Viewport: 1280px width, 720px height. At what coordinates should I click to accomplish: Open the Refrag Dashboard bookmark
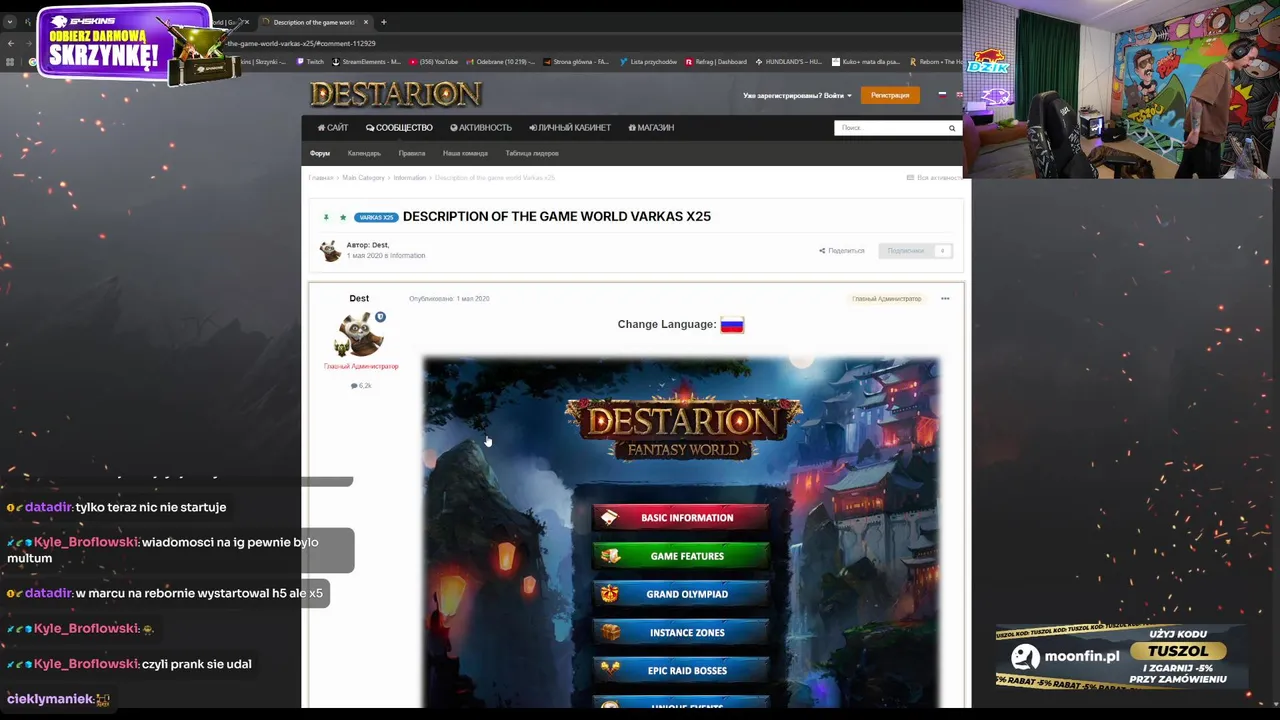[x=716, y=62]
